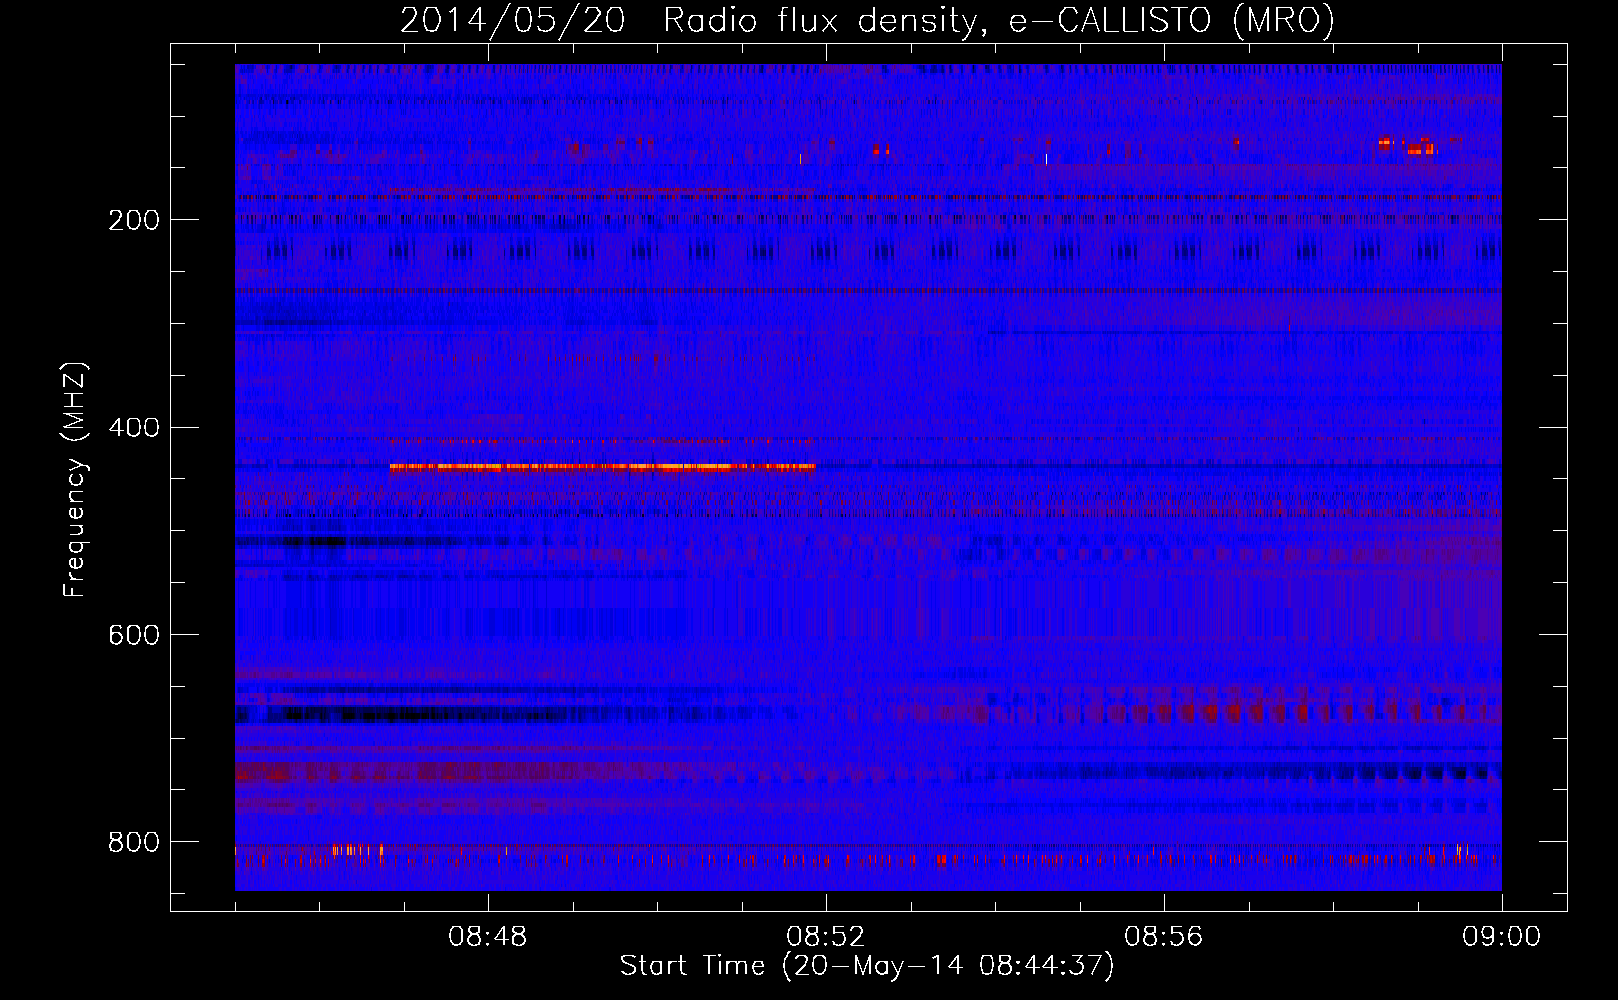Click the 'Frequency (MHZ)' y-axis label

point(75,480)
